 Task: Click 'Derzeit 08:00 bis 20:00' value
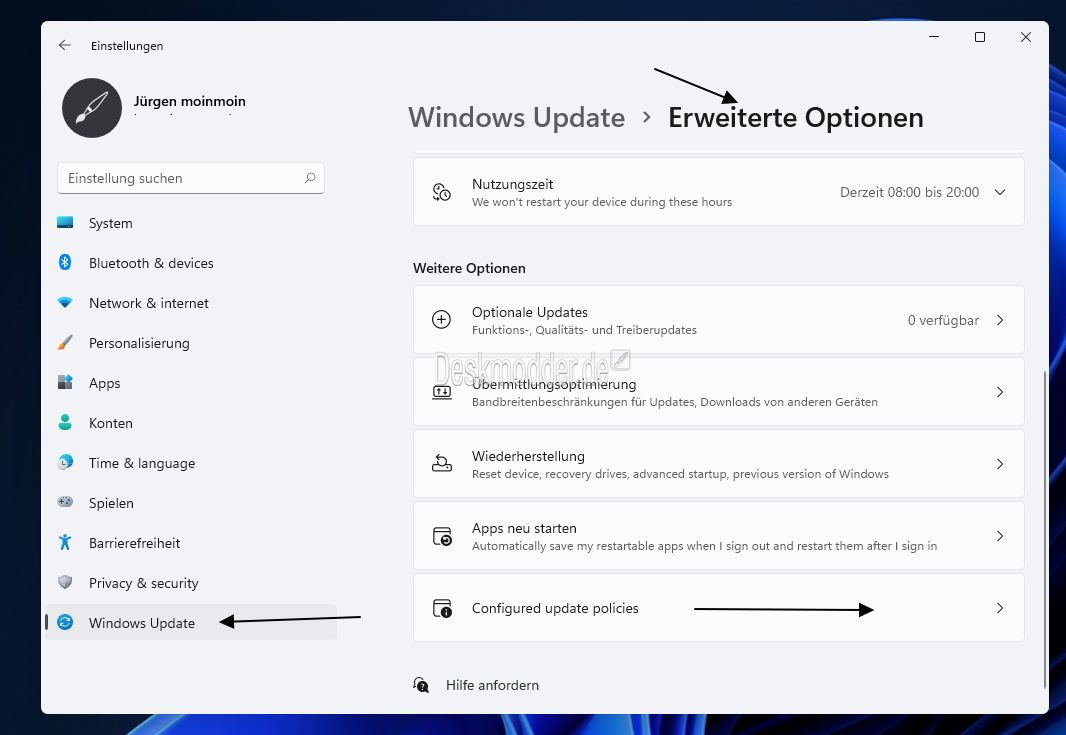910,192
